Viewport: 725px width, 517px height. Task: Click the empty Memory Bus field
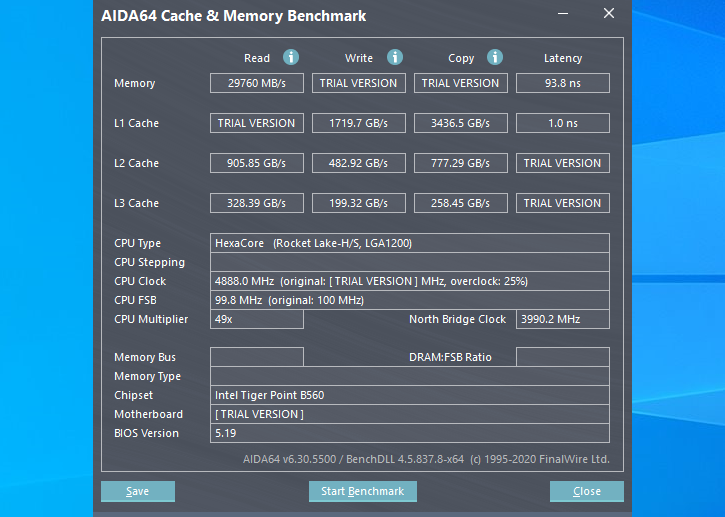[x=257, y=357]
